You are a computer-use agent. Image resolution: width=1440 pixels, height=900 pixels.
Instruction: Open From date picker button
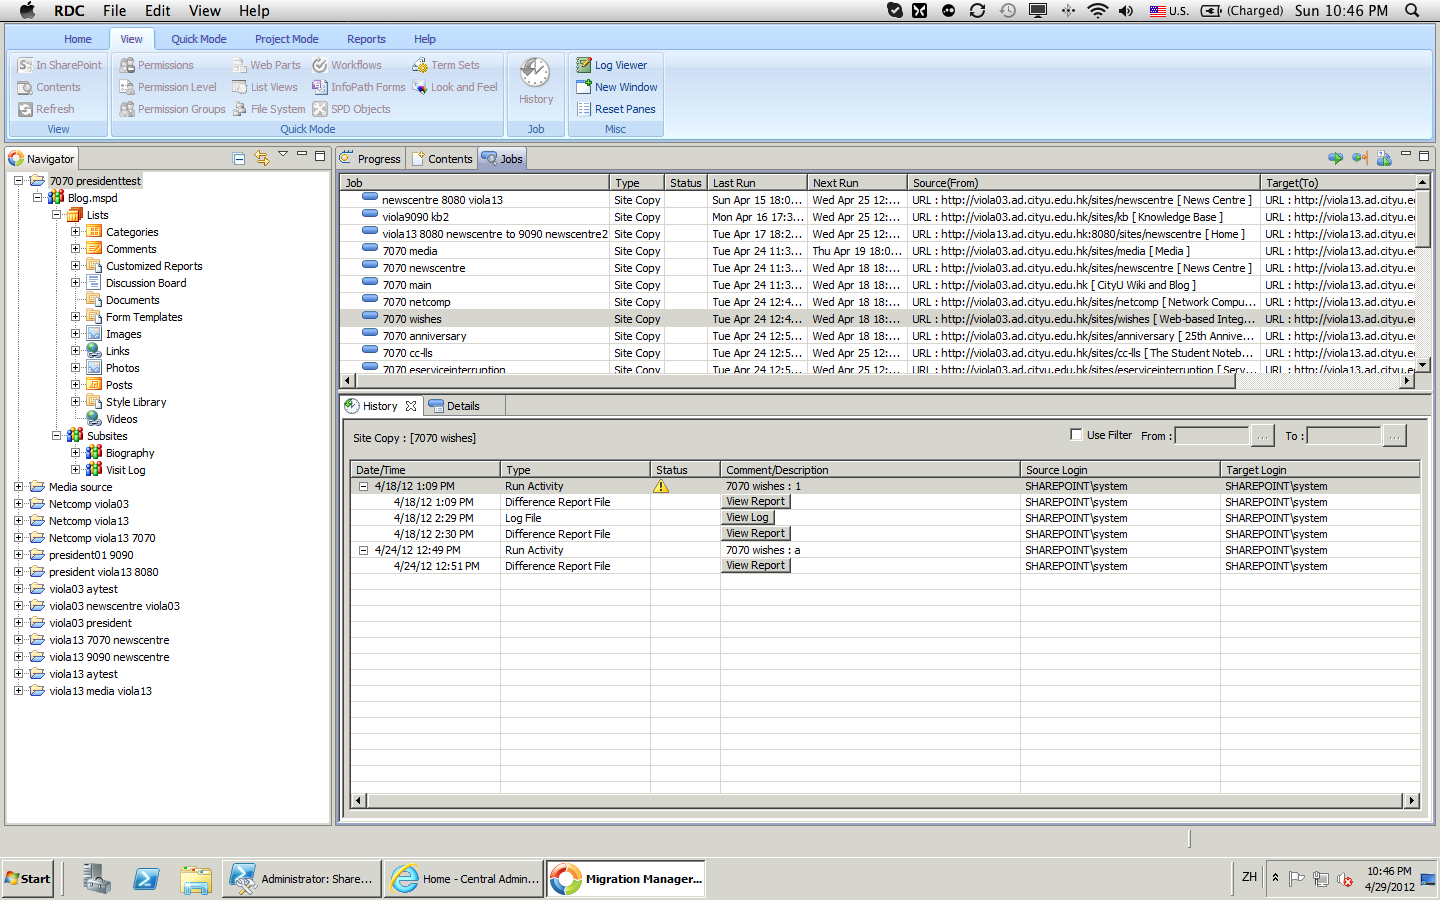click(1263, 436)
